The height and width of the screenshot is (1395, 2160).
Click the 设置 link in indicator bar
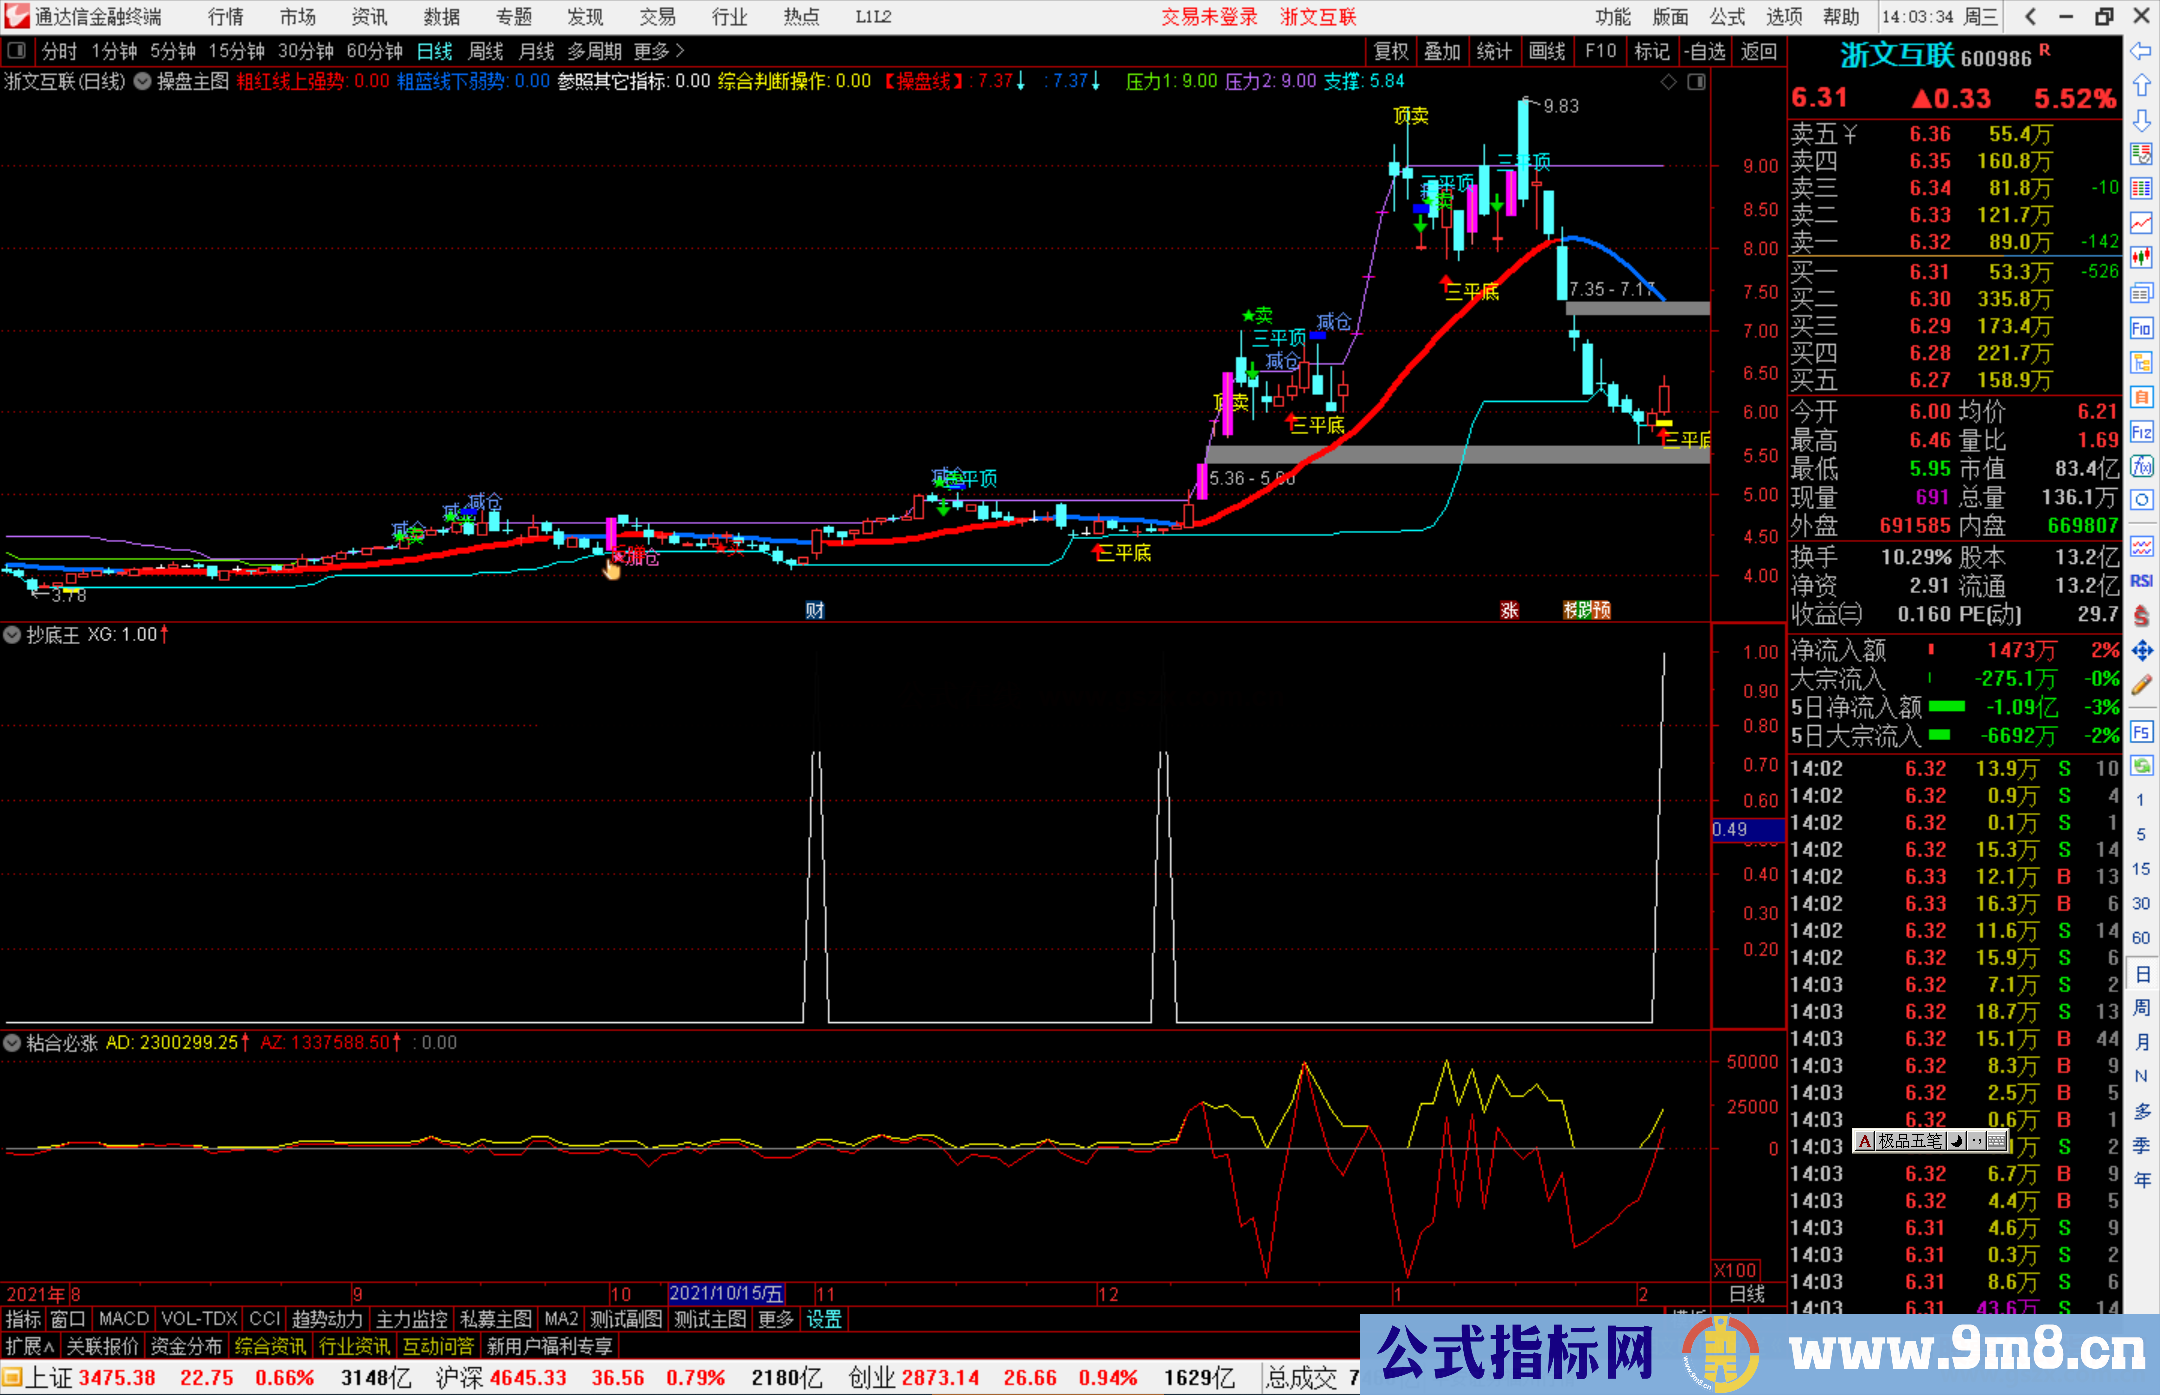coord(824,1319)
